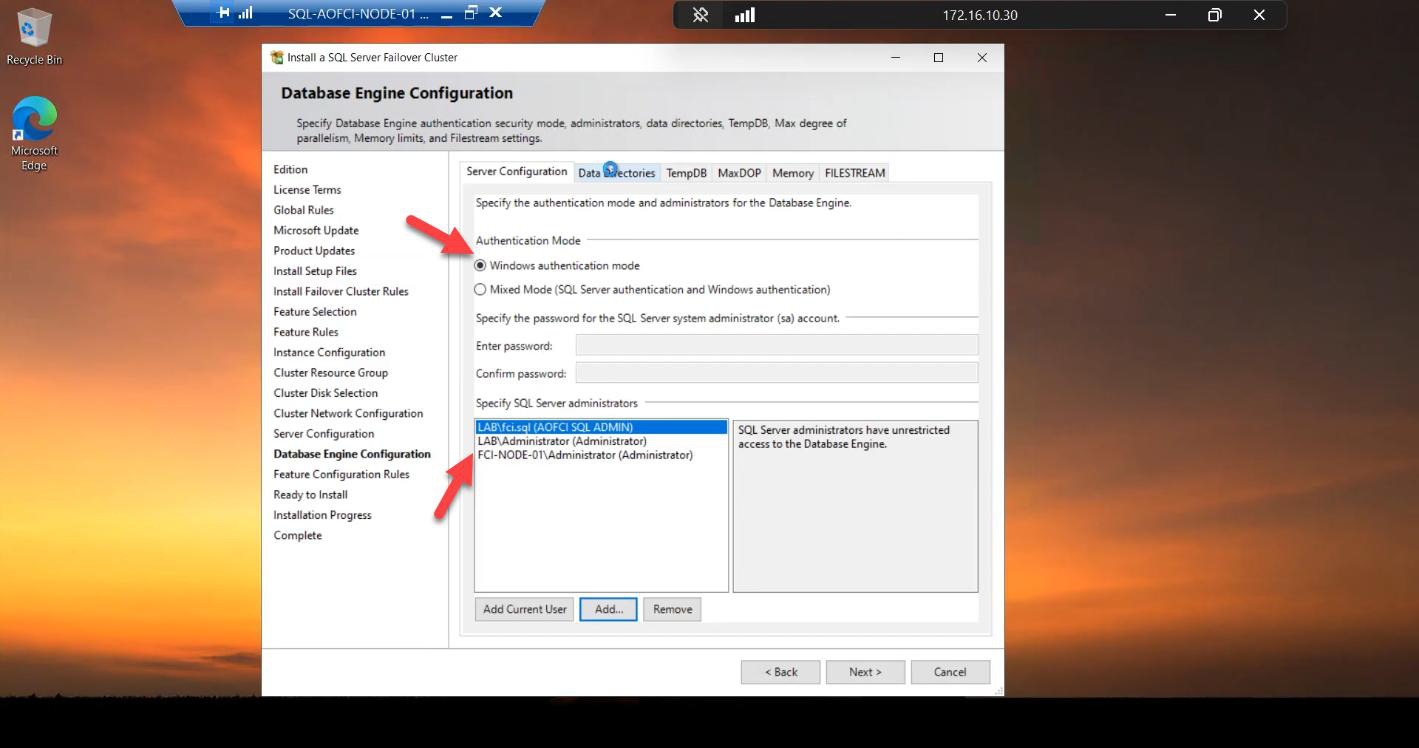The height and width of the screenshot is (748, 1419).
Task: Click the SQL-AOFCI-NODE-01 session title
Action: (x=357, y=14)
